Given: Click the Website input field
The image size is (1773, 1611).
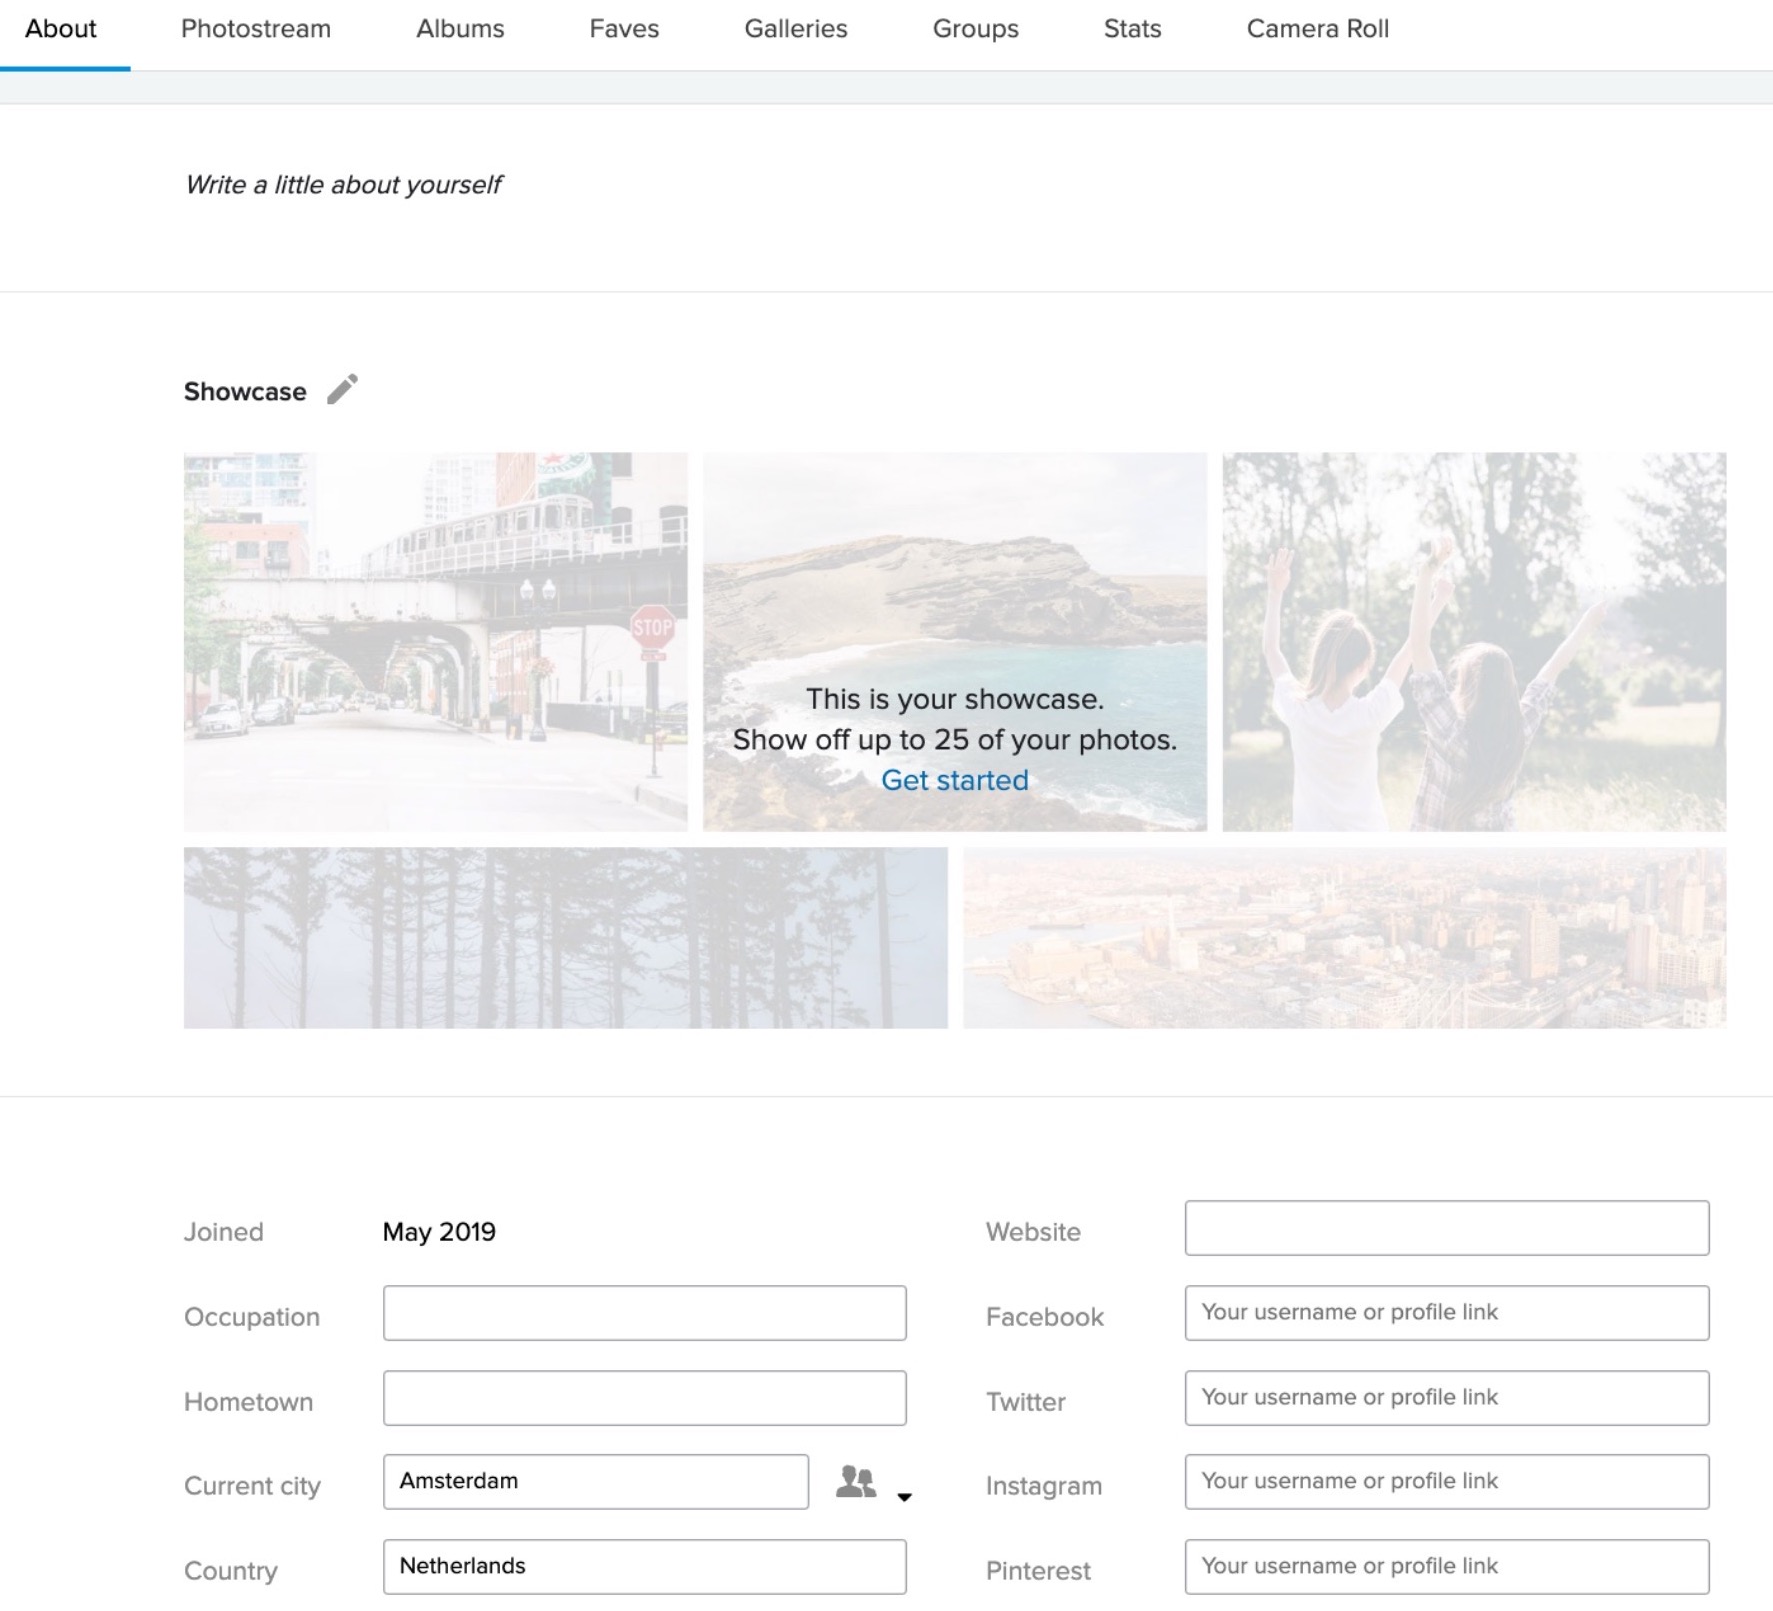Looking at the screenshot, I should 1446,1228.
